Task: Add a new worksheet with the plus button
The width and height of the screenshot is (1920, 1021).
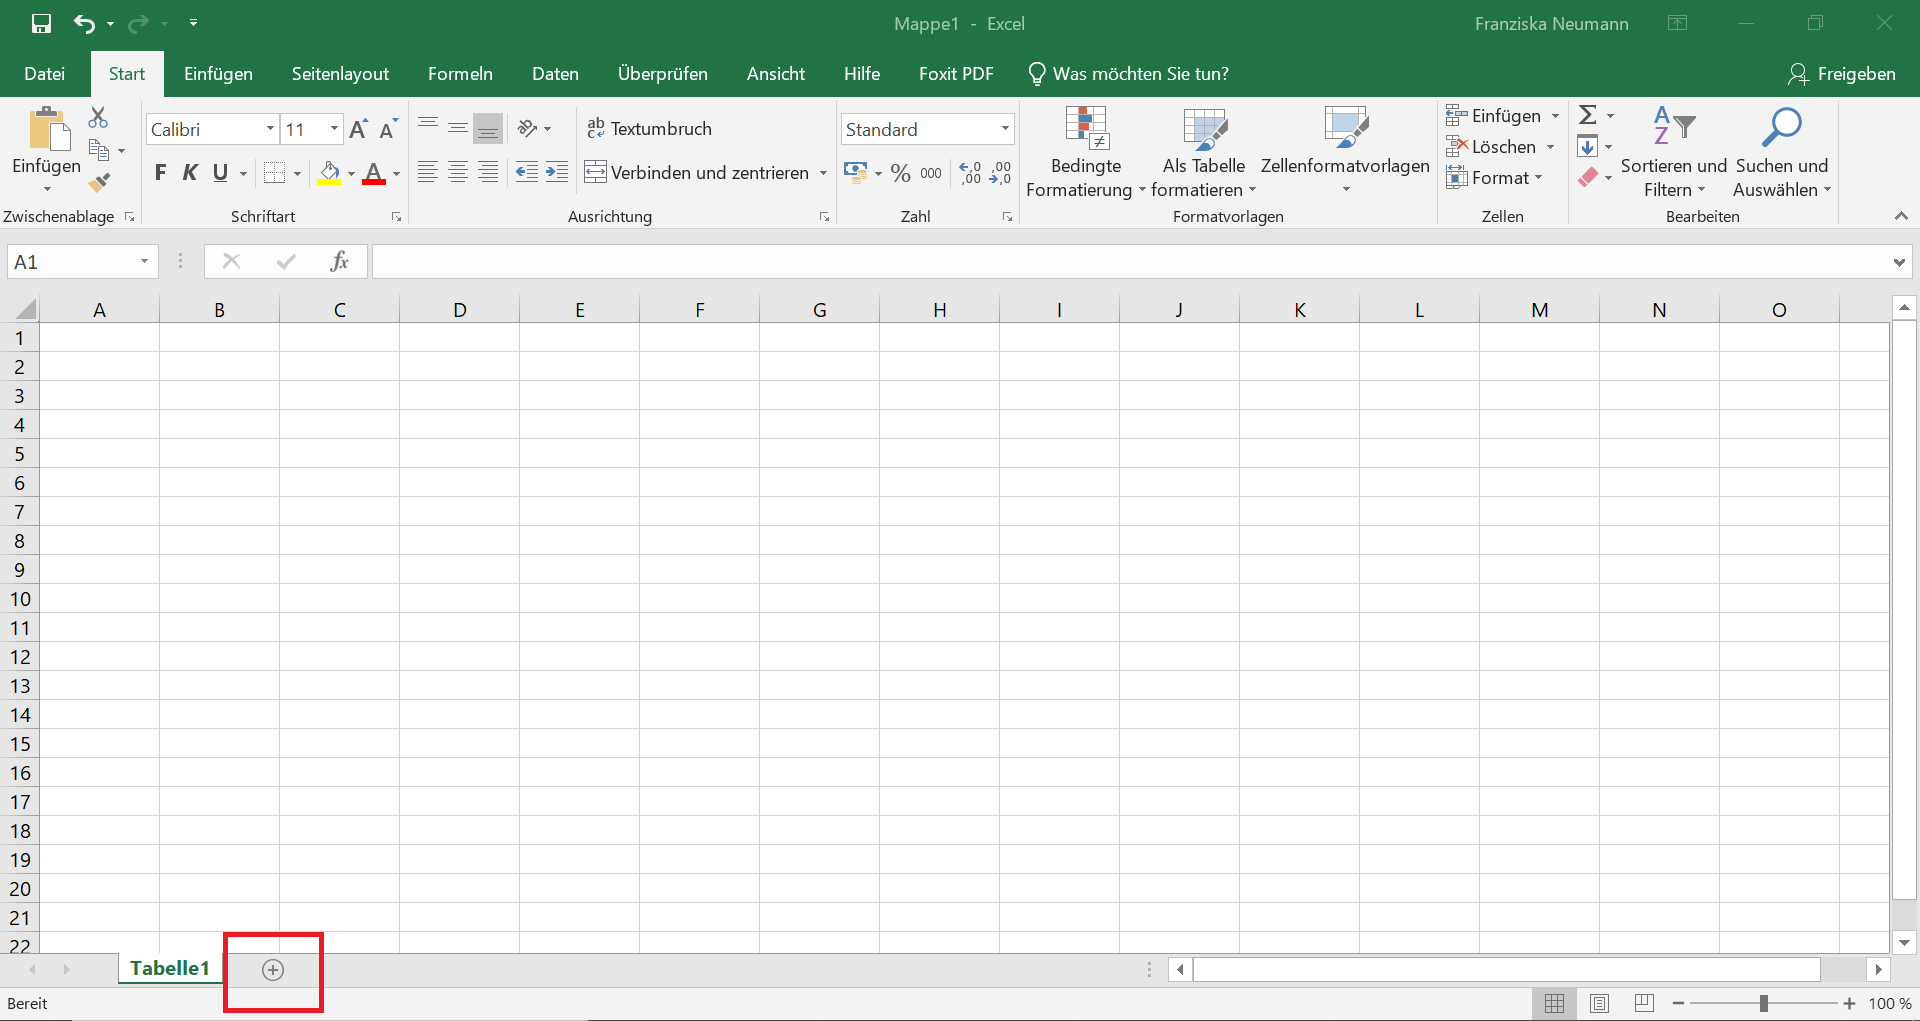Action: point(273,969)
